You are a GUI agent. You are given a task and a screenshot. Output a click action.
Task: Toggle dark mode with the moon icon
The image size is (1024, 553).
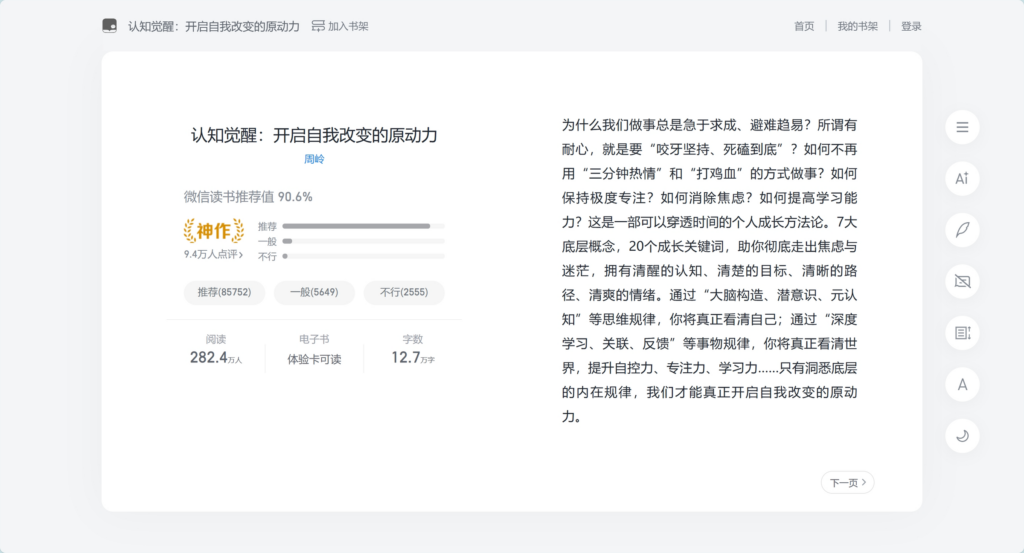pos(962,435)
